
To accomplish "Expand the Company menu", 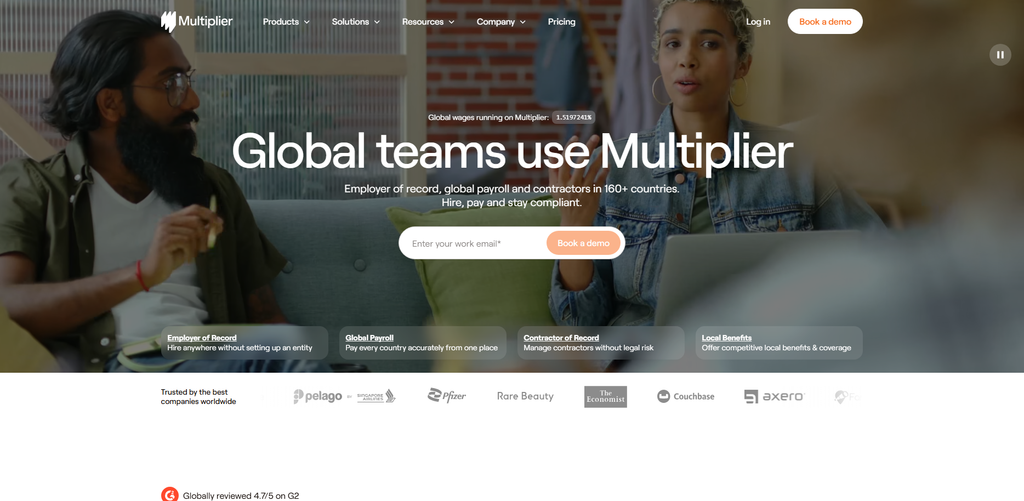I will (501, 22).
